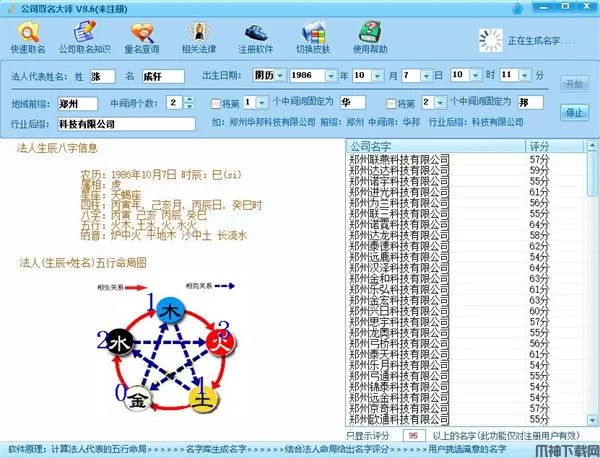
Task: Enable fixing second middle word to 邦
Action: click(x=391, y=103)
